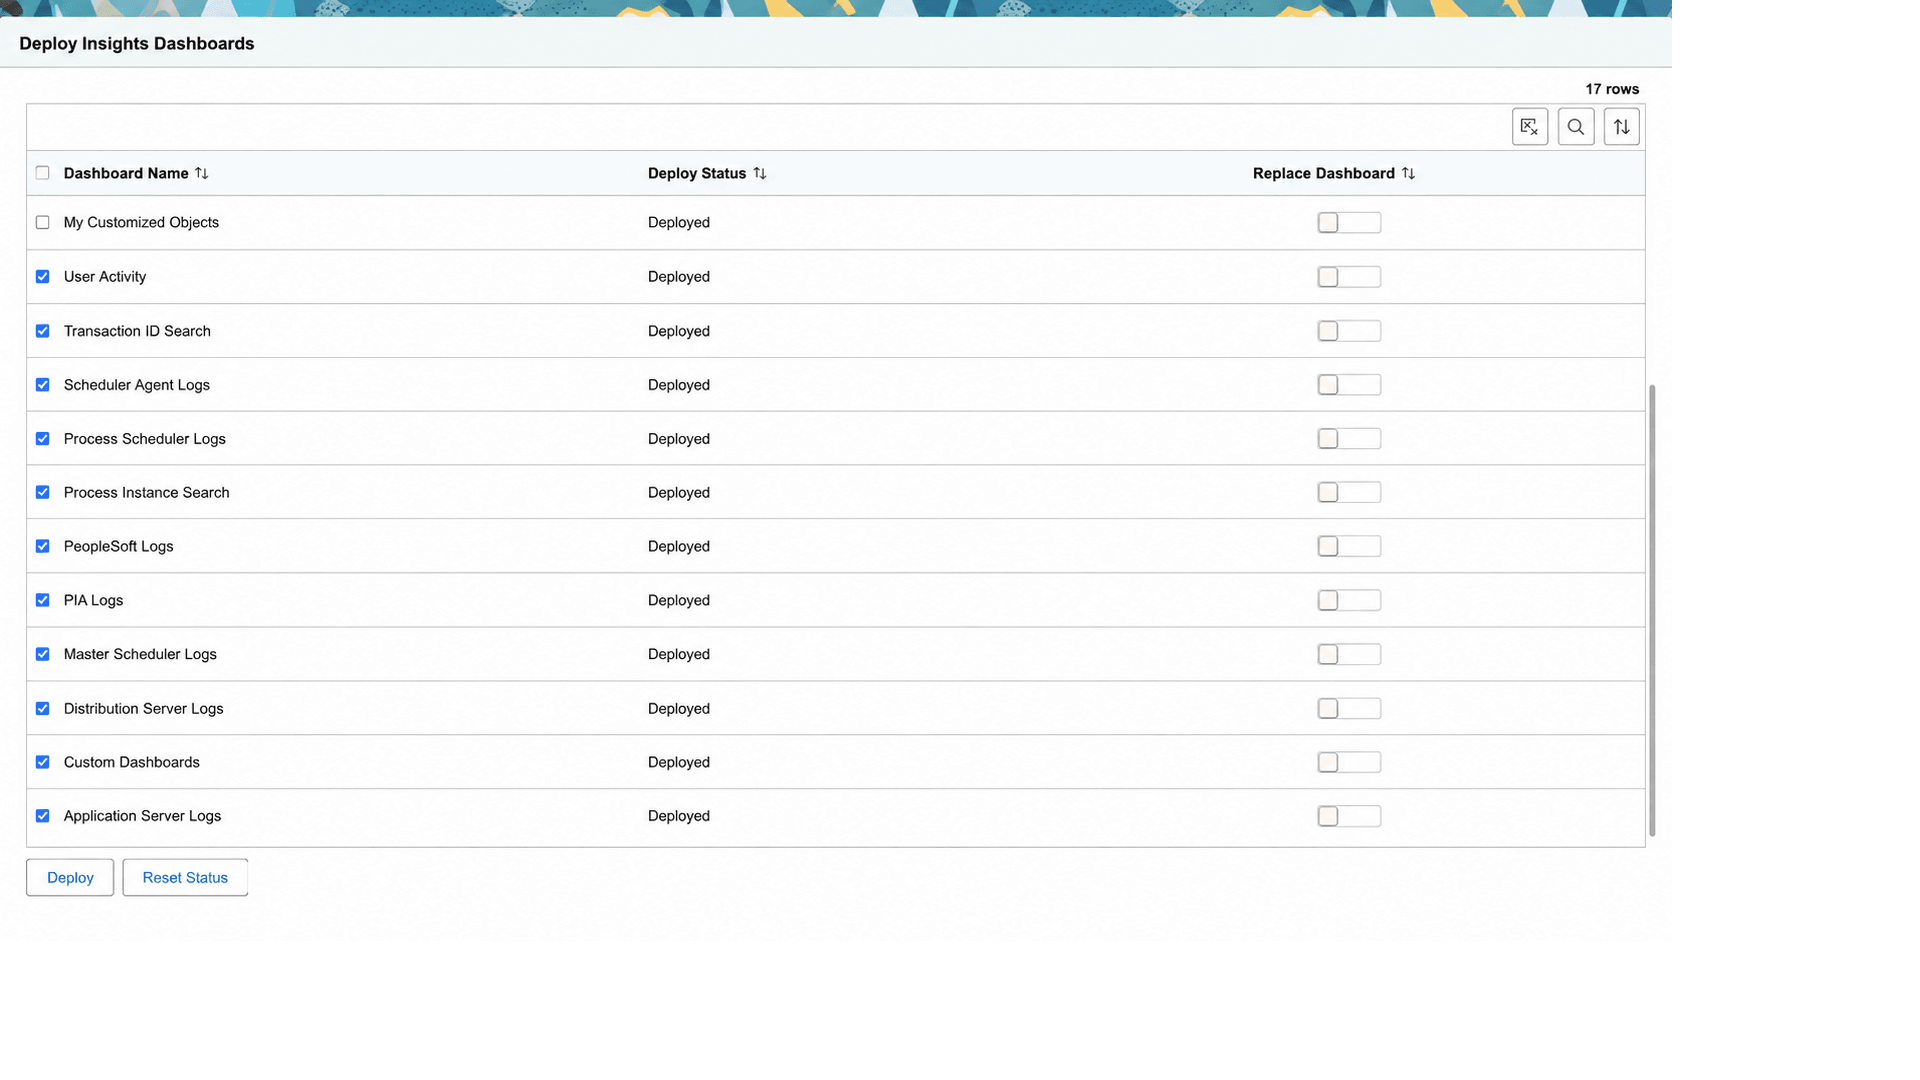This screenshot has height=1080, width=1920.
Task: Click the sort toolbar icon above the table
Action: [1622, 127]
